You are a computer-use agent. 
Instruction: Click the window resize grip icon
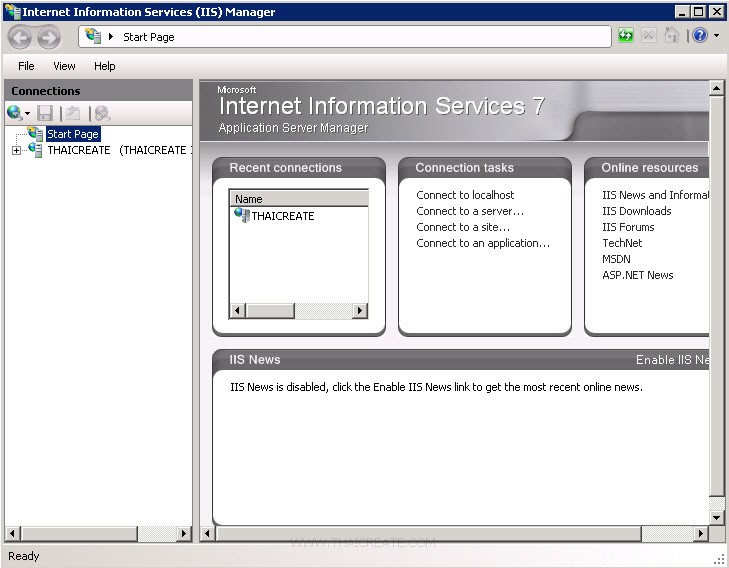tap(719, 559)
